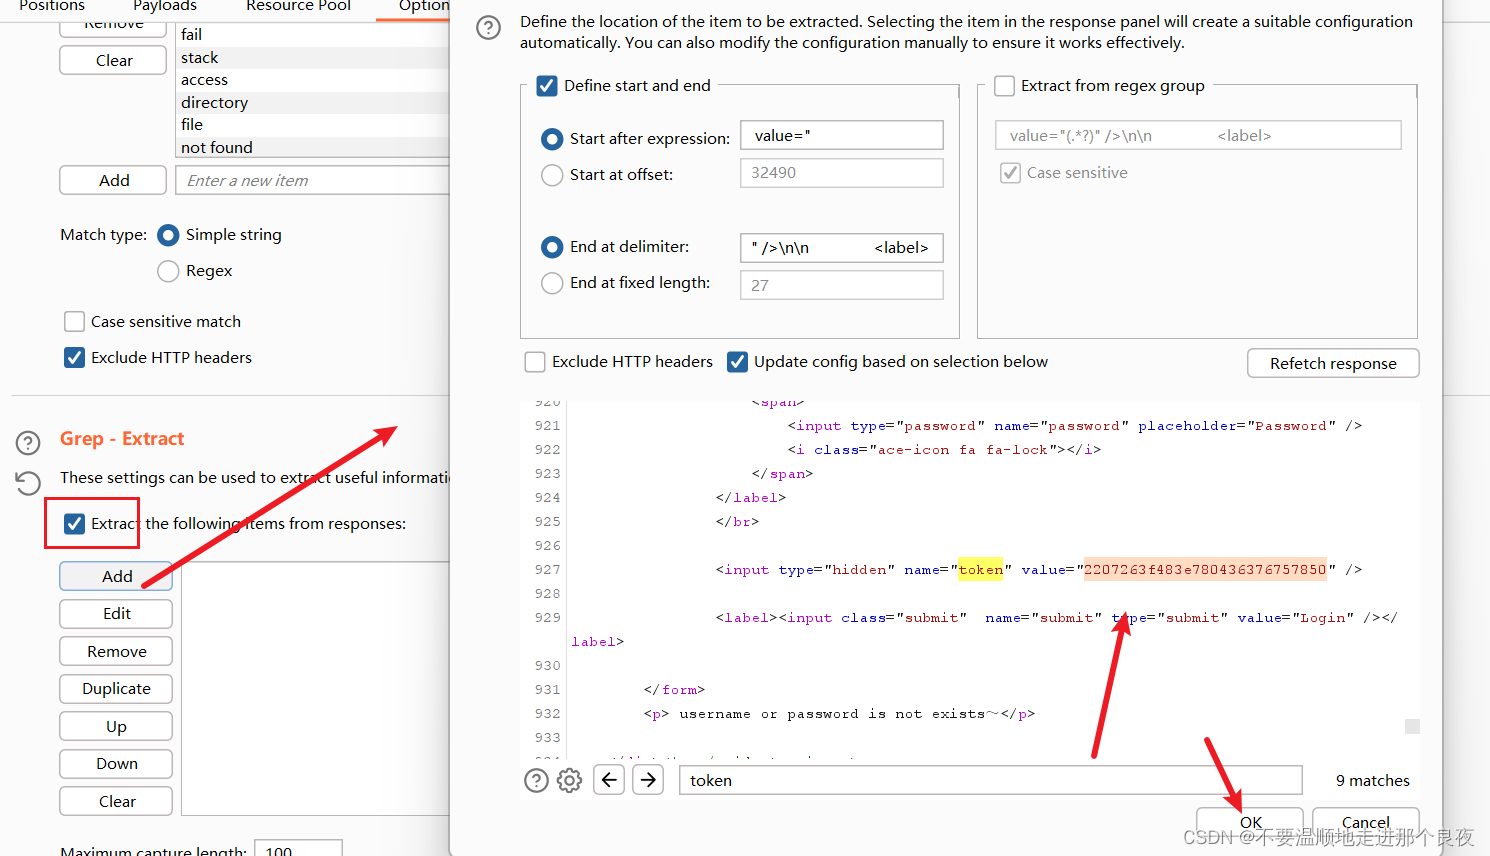Switch to the Payloads tab
This screenshot has height=856, width=1490.
(165, 6)
